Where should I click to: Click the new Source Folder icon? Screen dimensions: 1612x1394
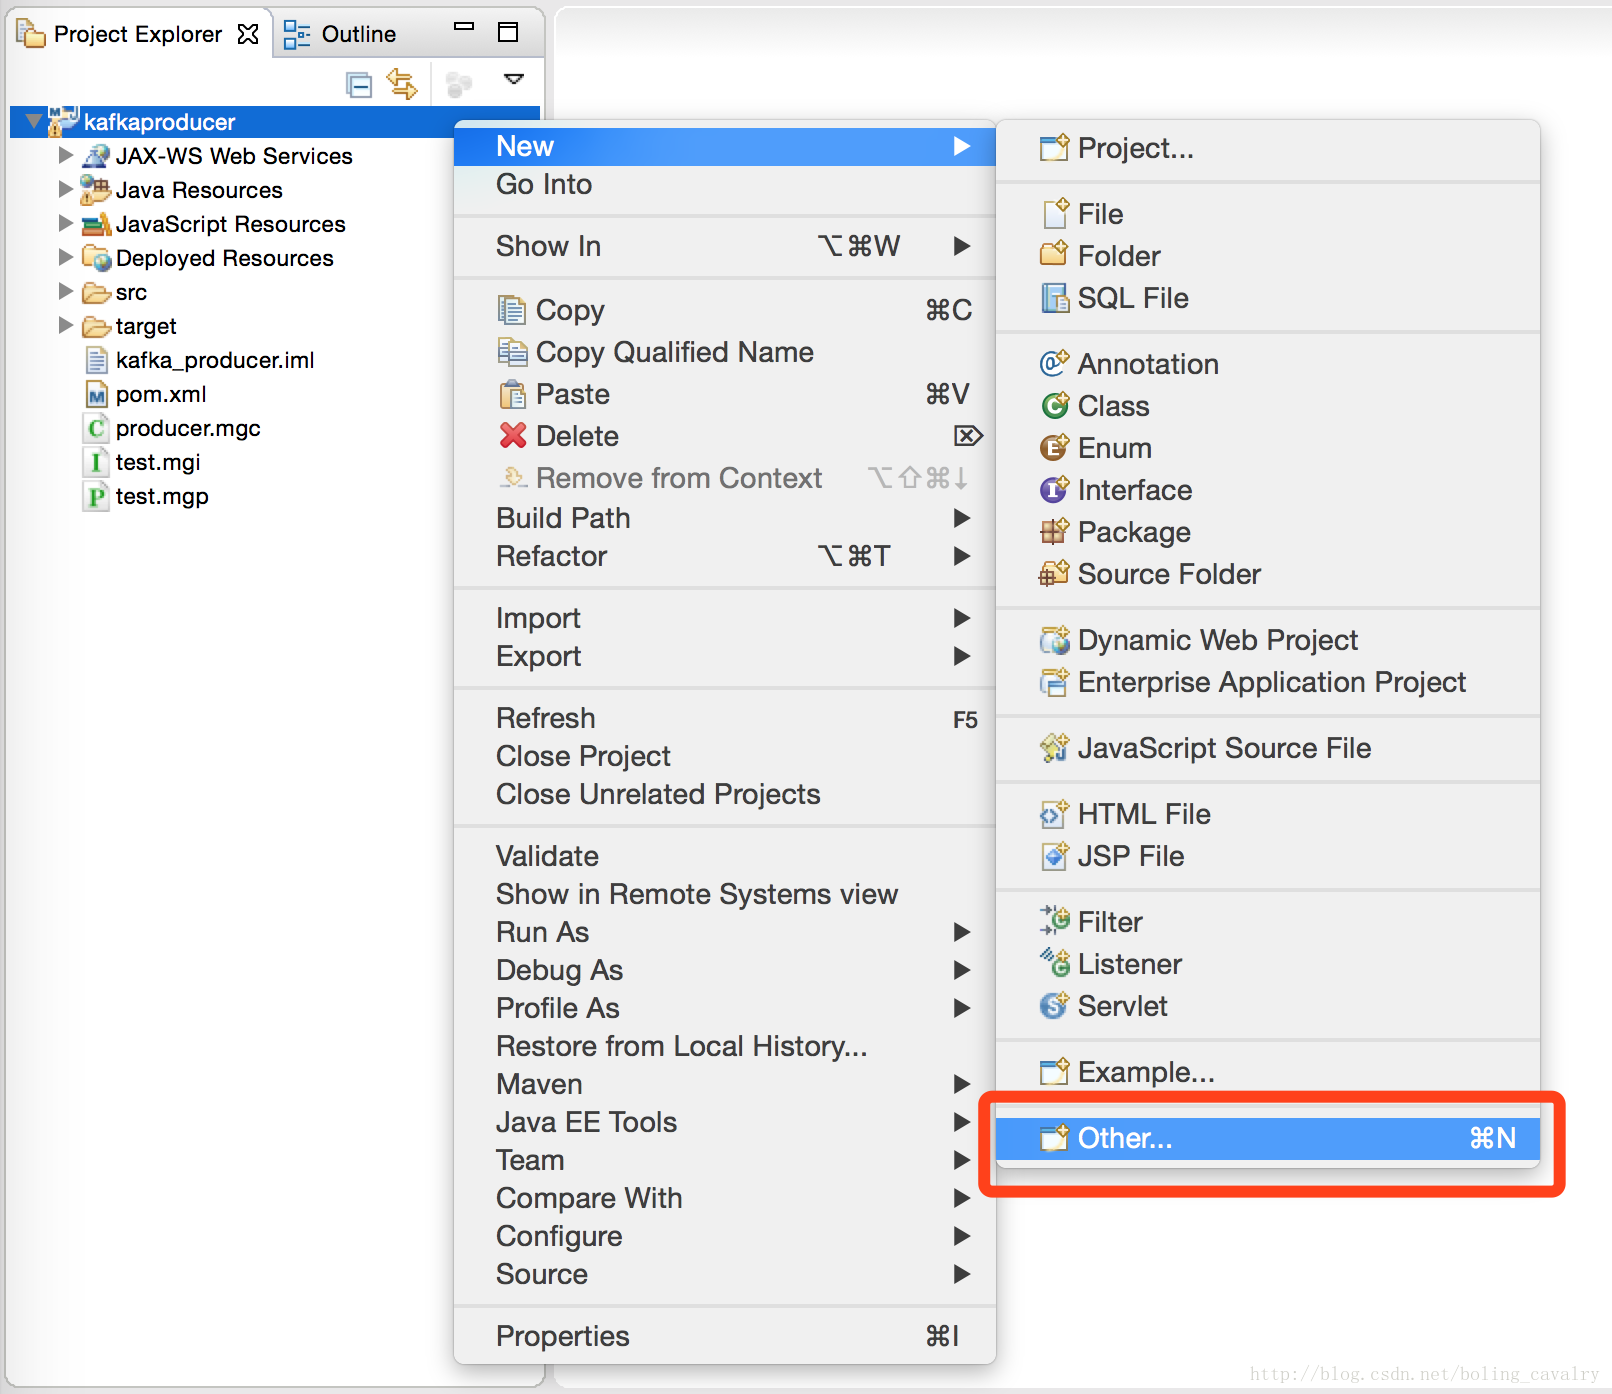point(1055,574)
